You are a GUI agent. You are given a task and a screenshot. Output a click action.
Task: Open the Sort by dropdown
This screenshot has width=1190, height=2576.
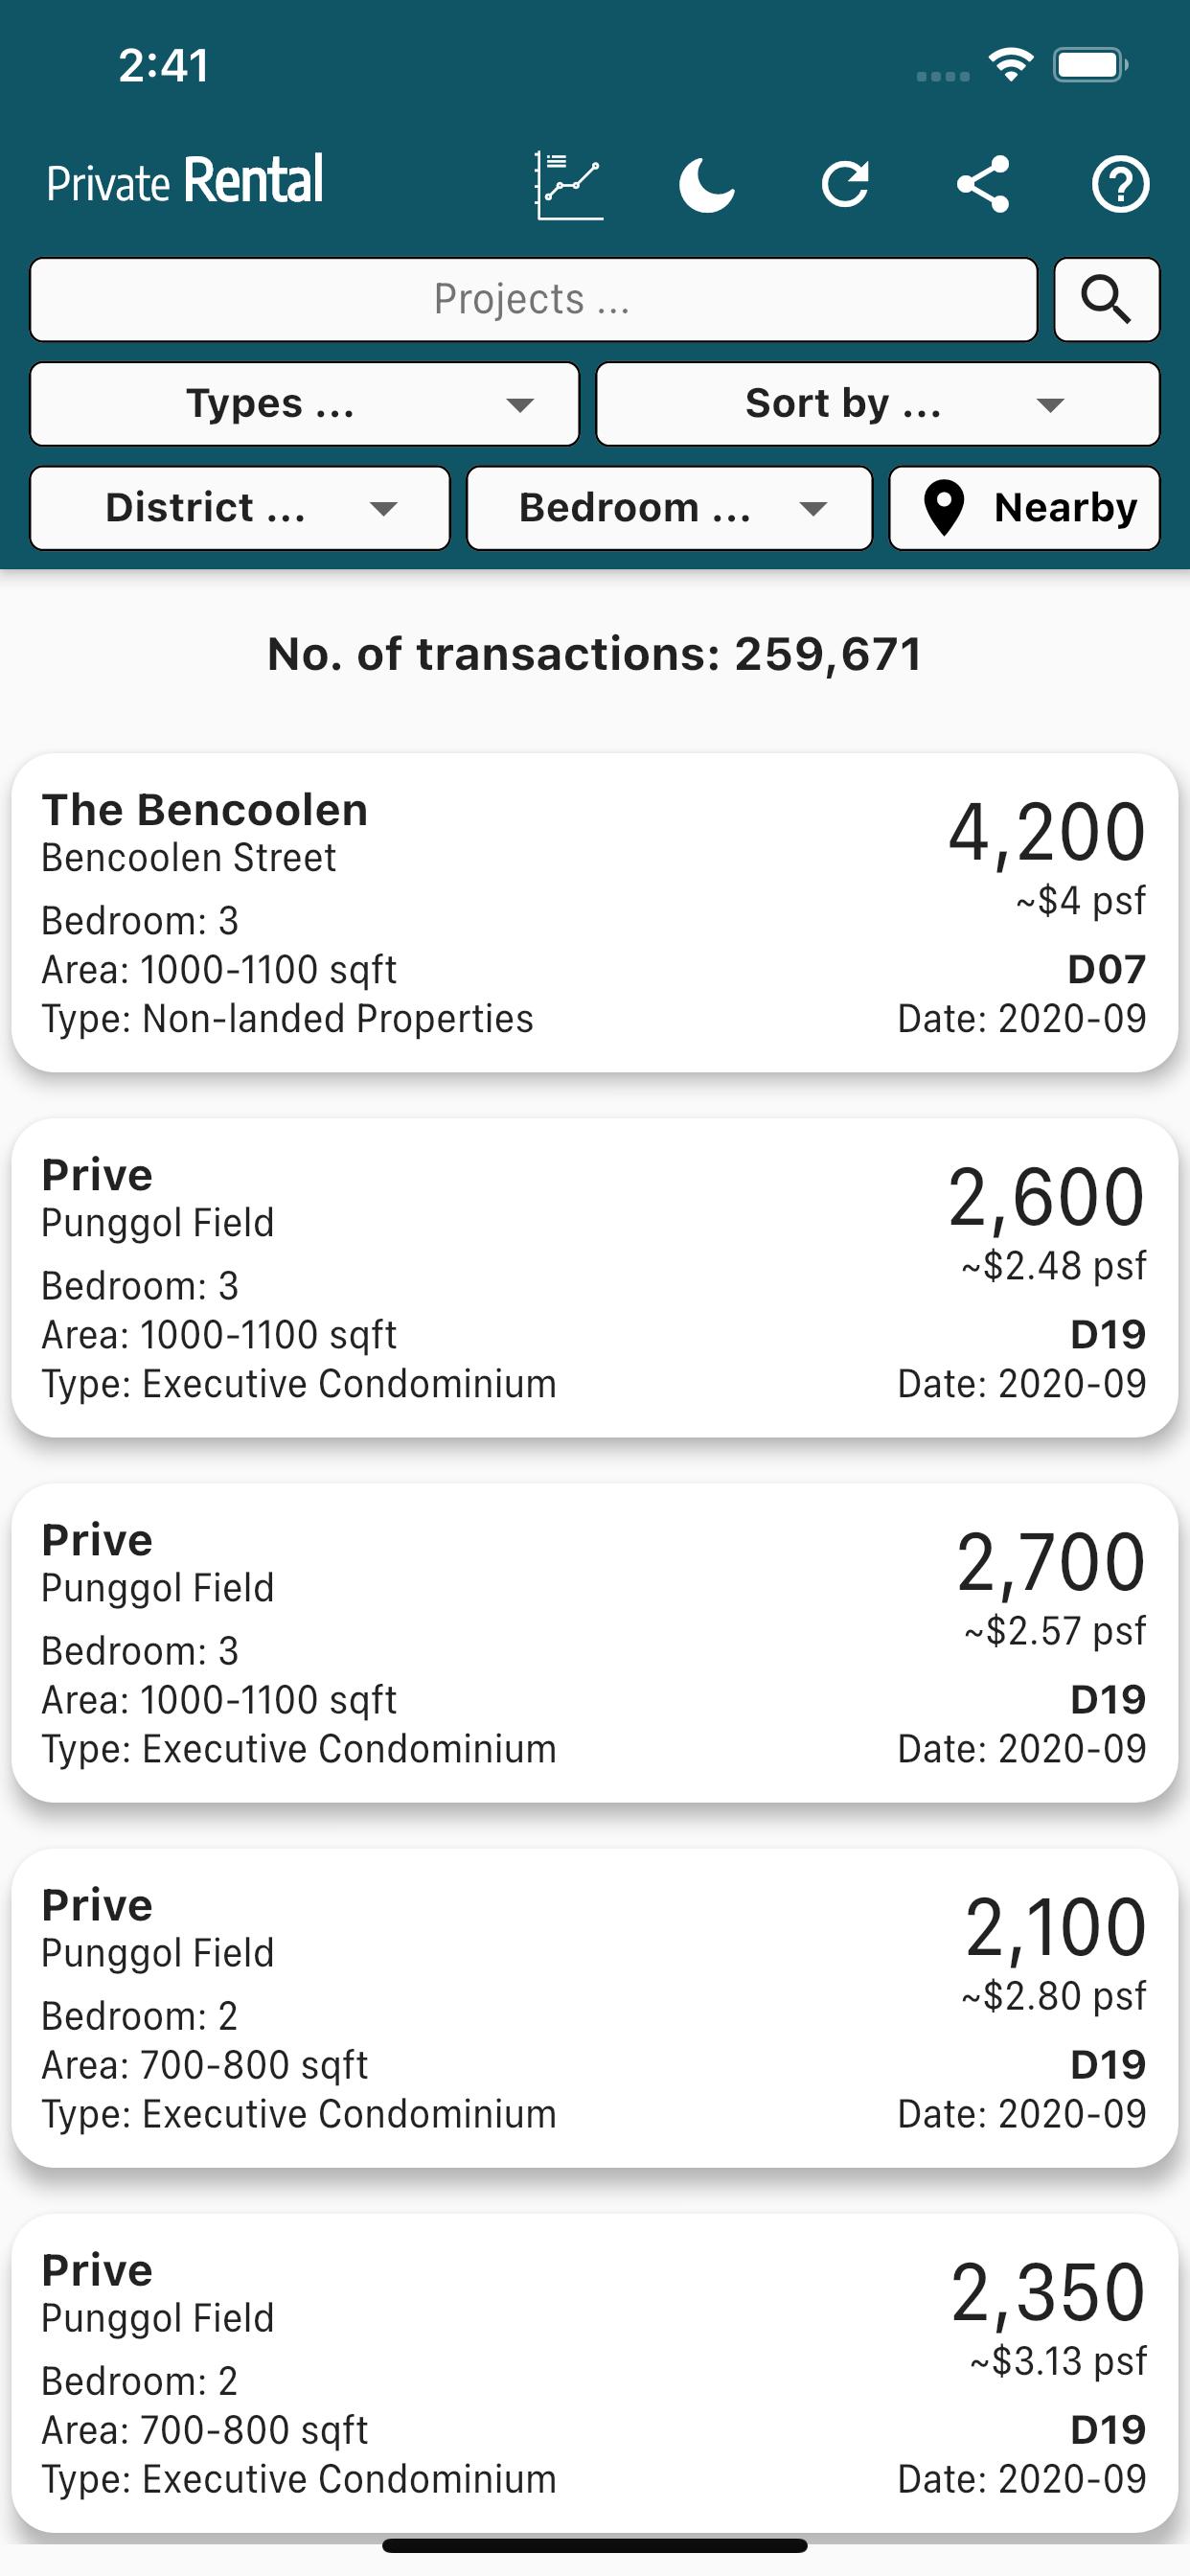click(x=878, y=404)
